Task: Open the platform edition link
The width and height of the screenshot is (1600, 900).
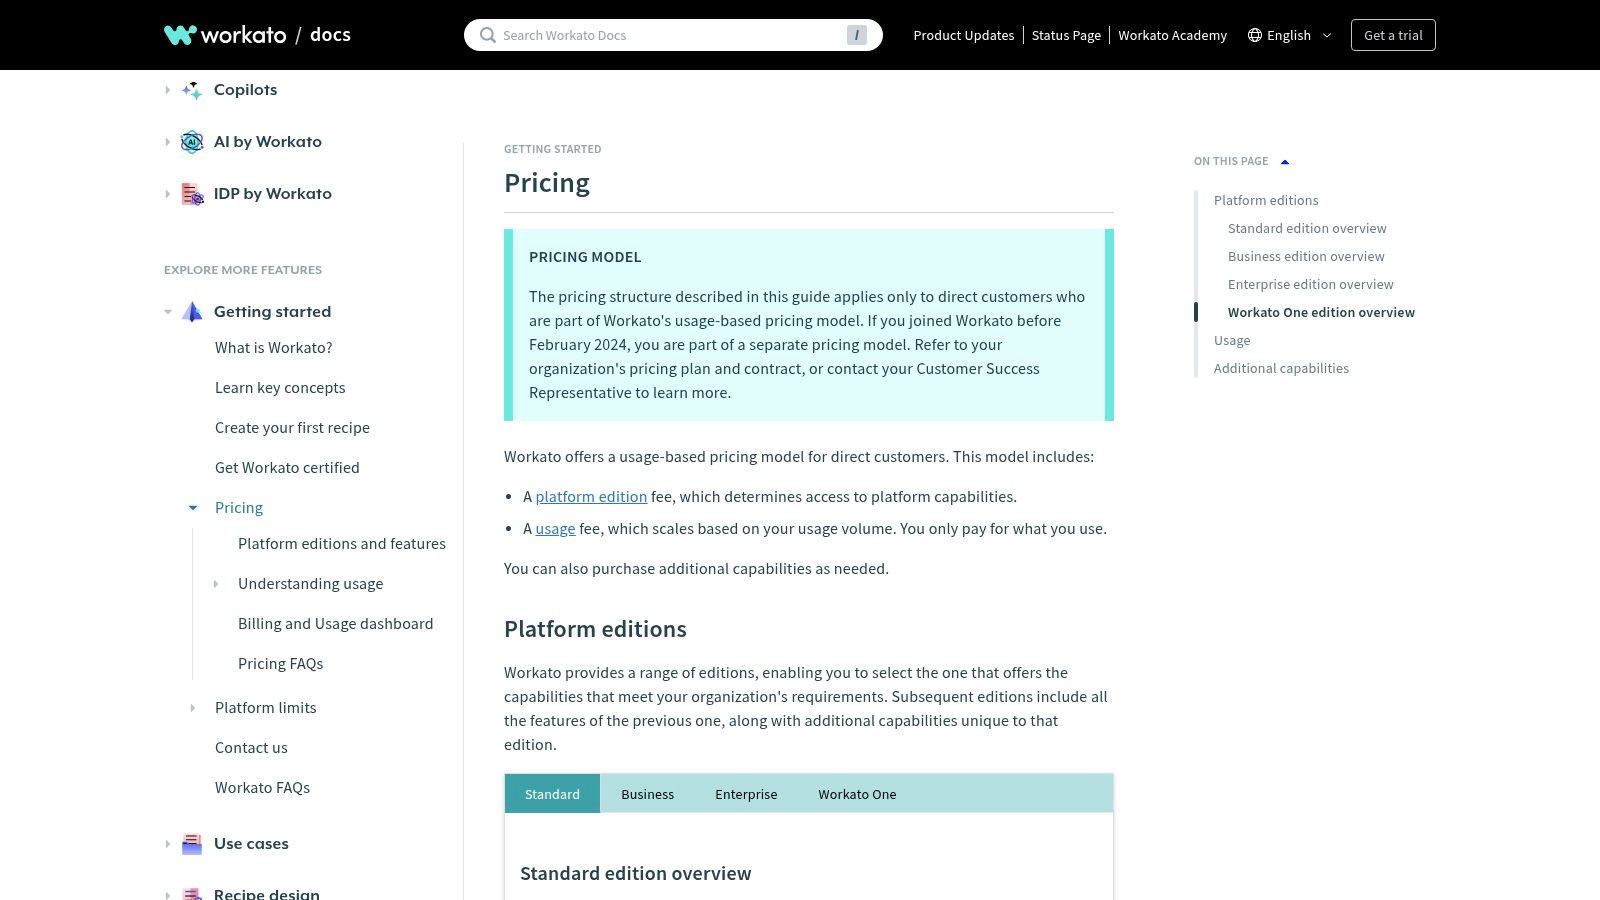Action: [x=591, y=496]
